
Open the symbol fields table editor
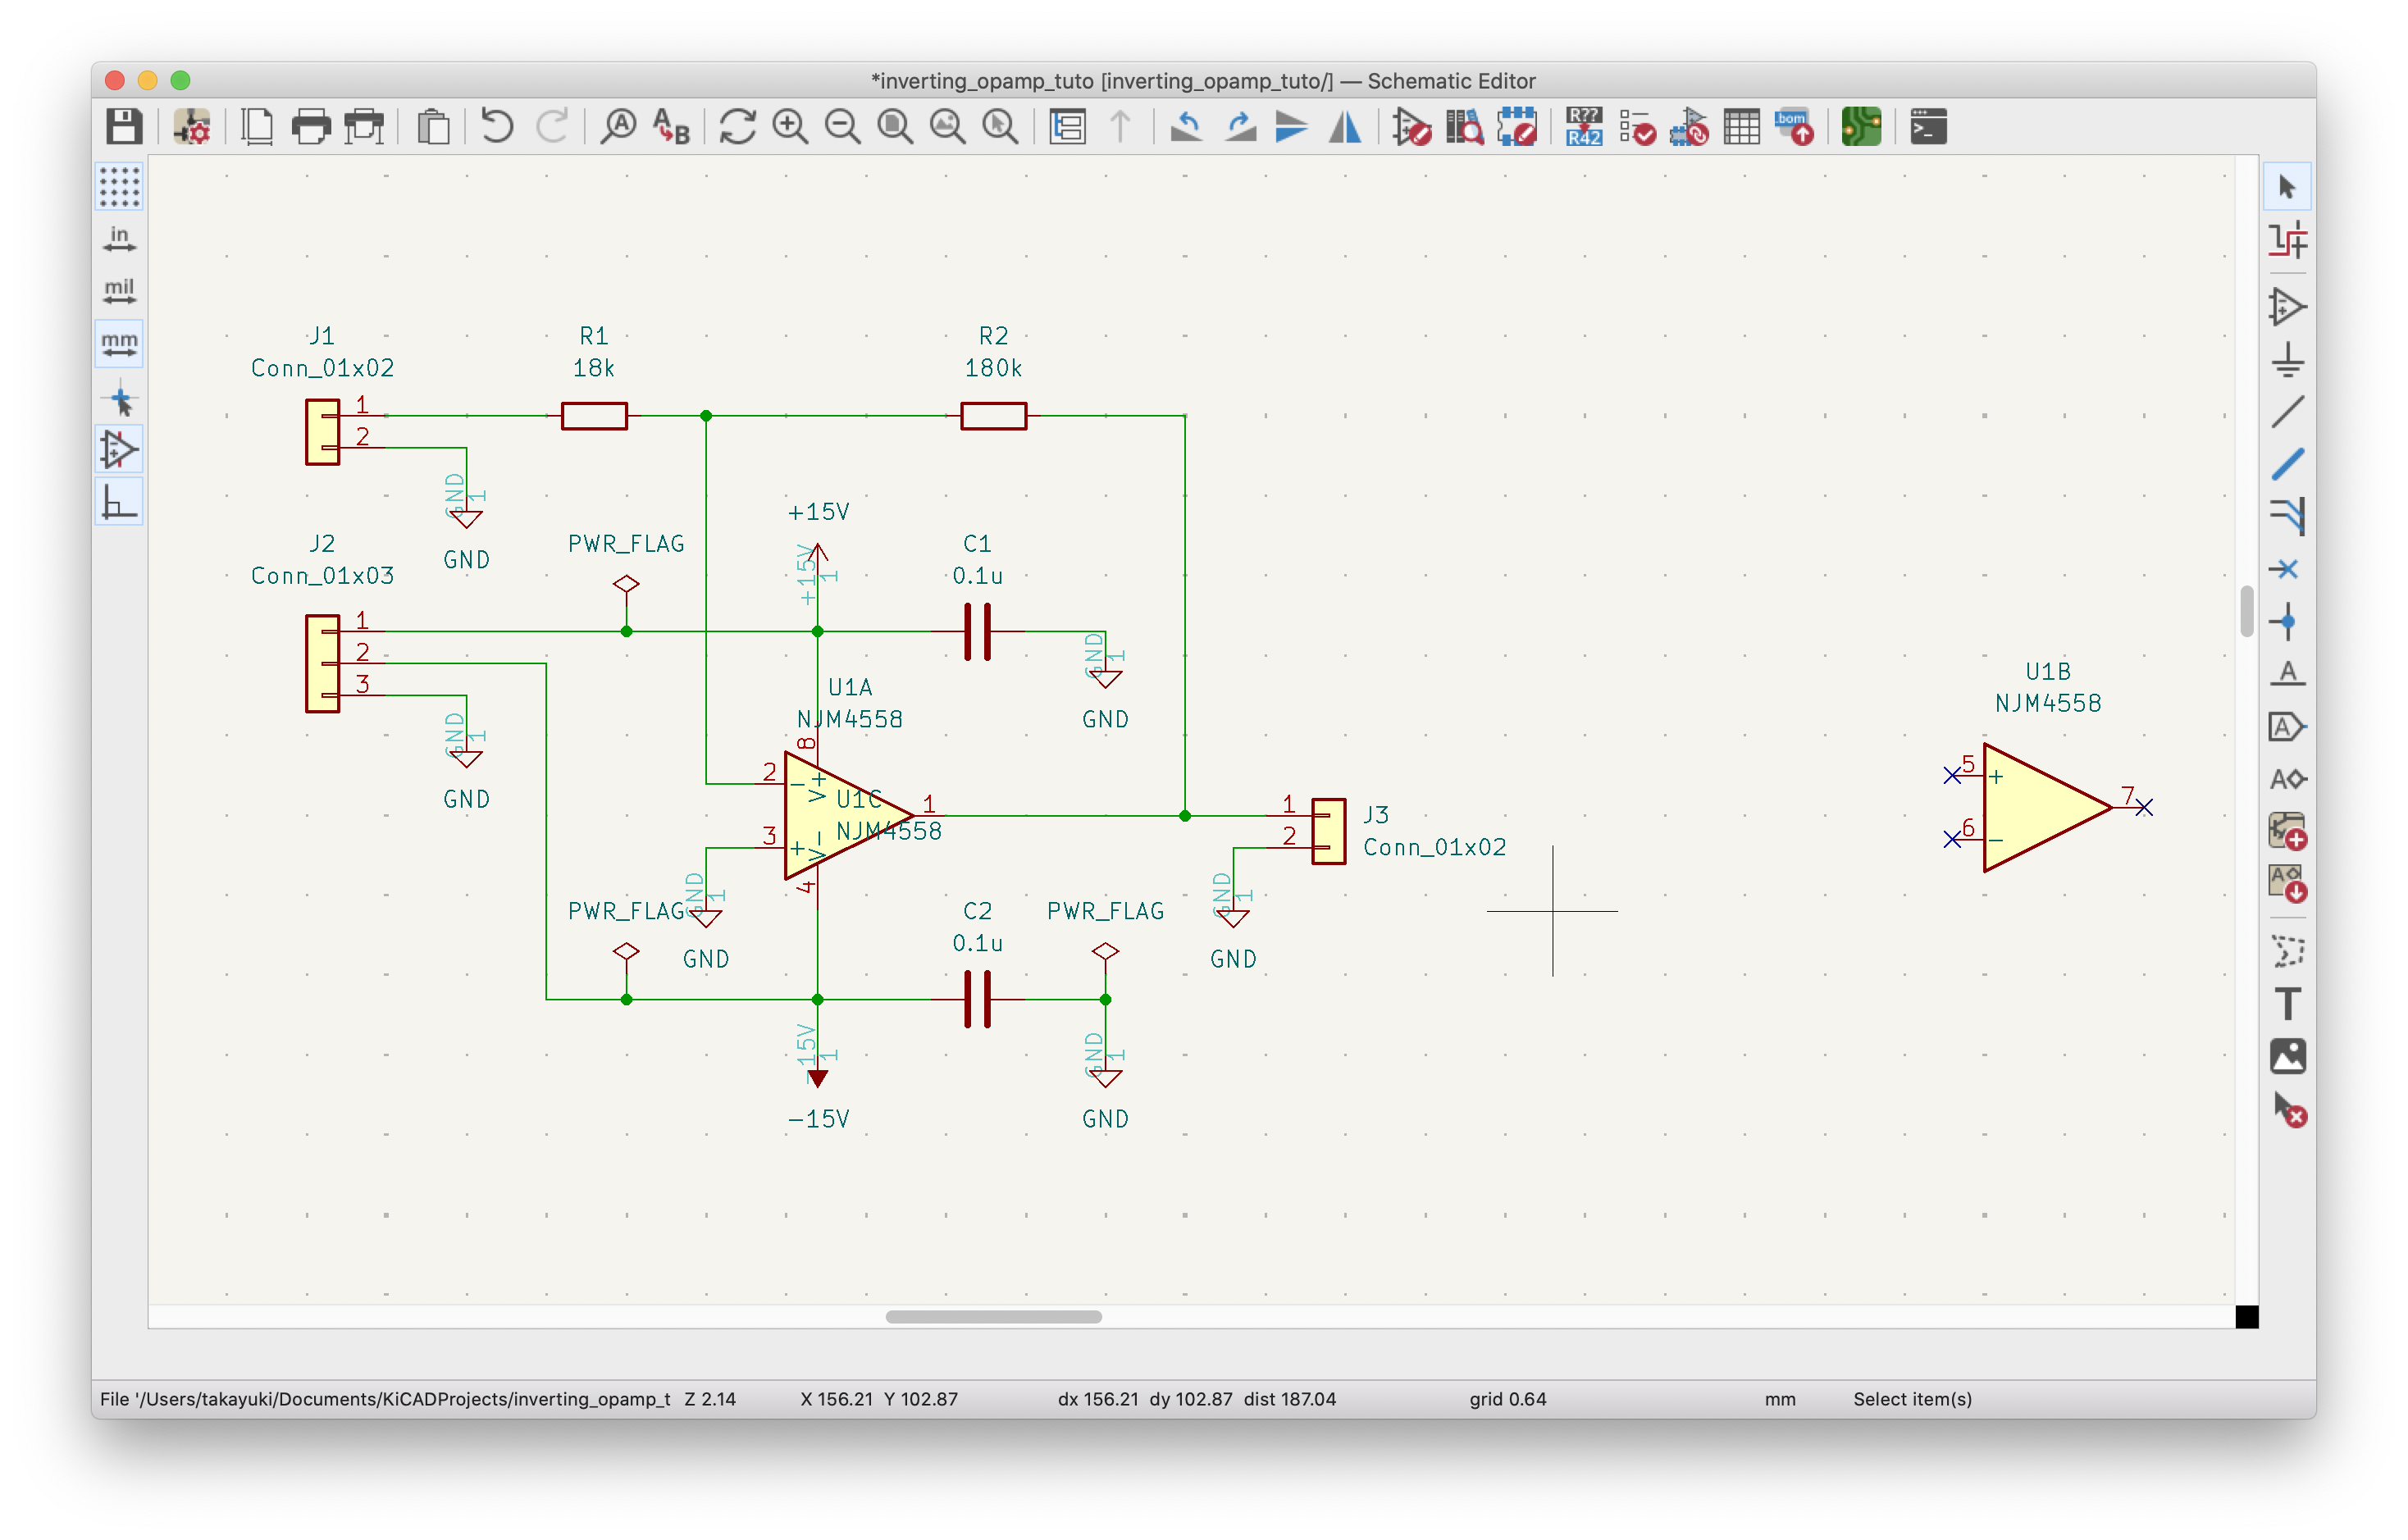pos(1742,127)
